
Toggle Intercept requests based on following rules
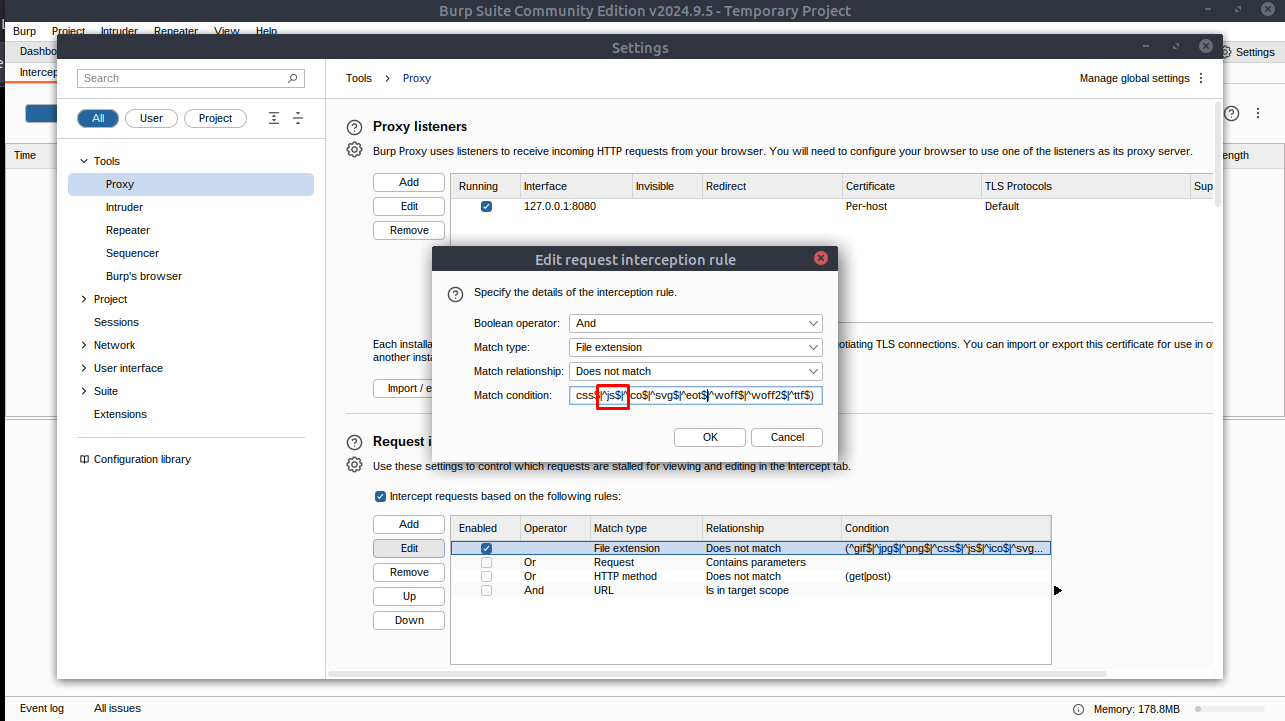tap(380, 496)
